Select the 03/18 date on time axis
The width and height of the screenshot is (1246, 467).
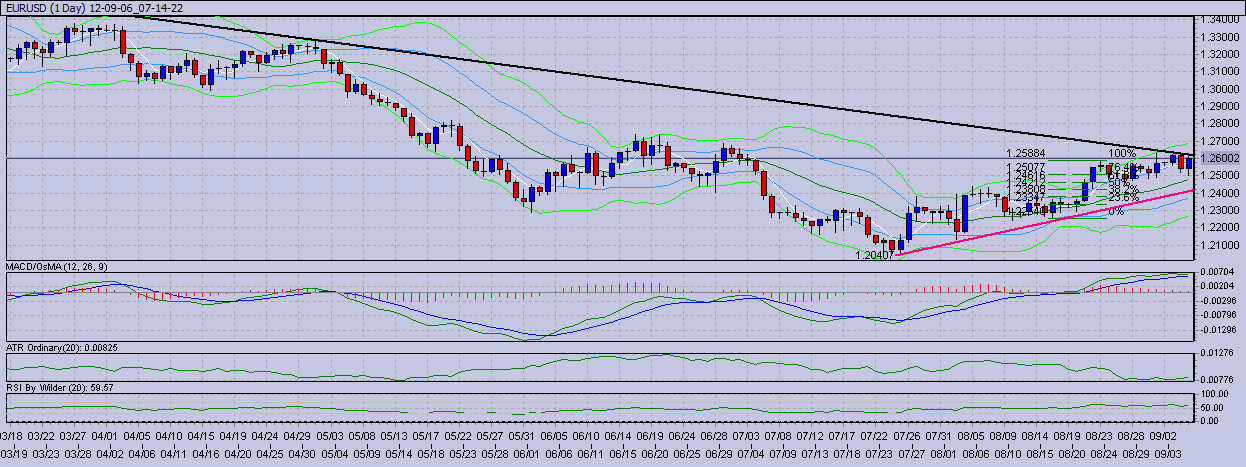pos(13,436)
